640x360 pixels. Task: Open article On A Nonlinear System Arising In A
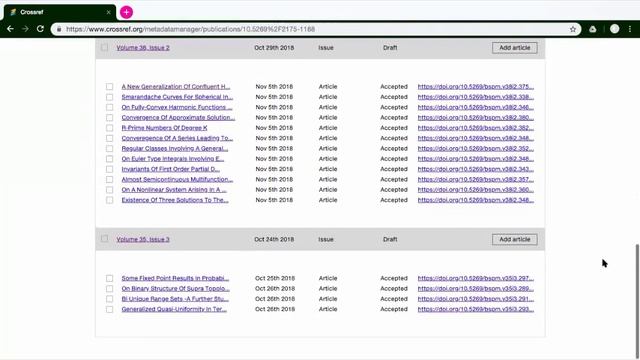pyautogui.click(x=174, y=189)
